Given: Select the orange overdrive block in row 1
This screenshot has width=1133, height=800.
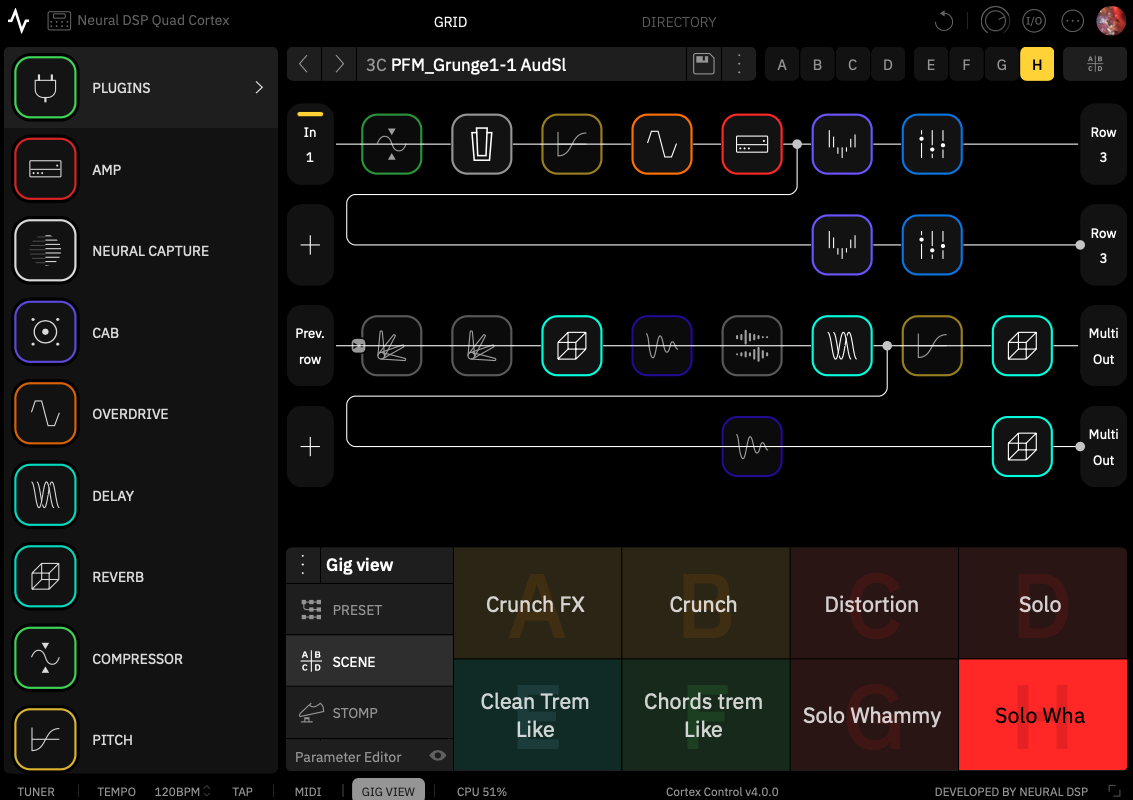Looking at the screenshot, I should click(662, 144).
